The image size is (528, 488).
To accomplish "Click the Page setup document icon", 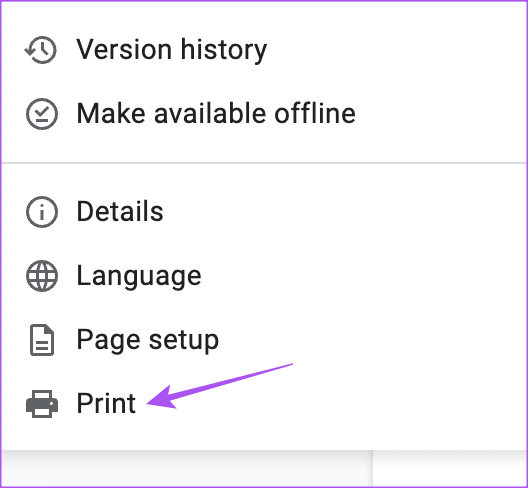I will [x=42, y=340].
